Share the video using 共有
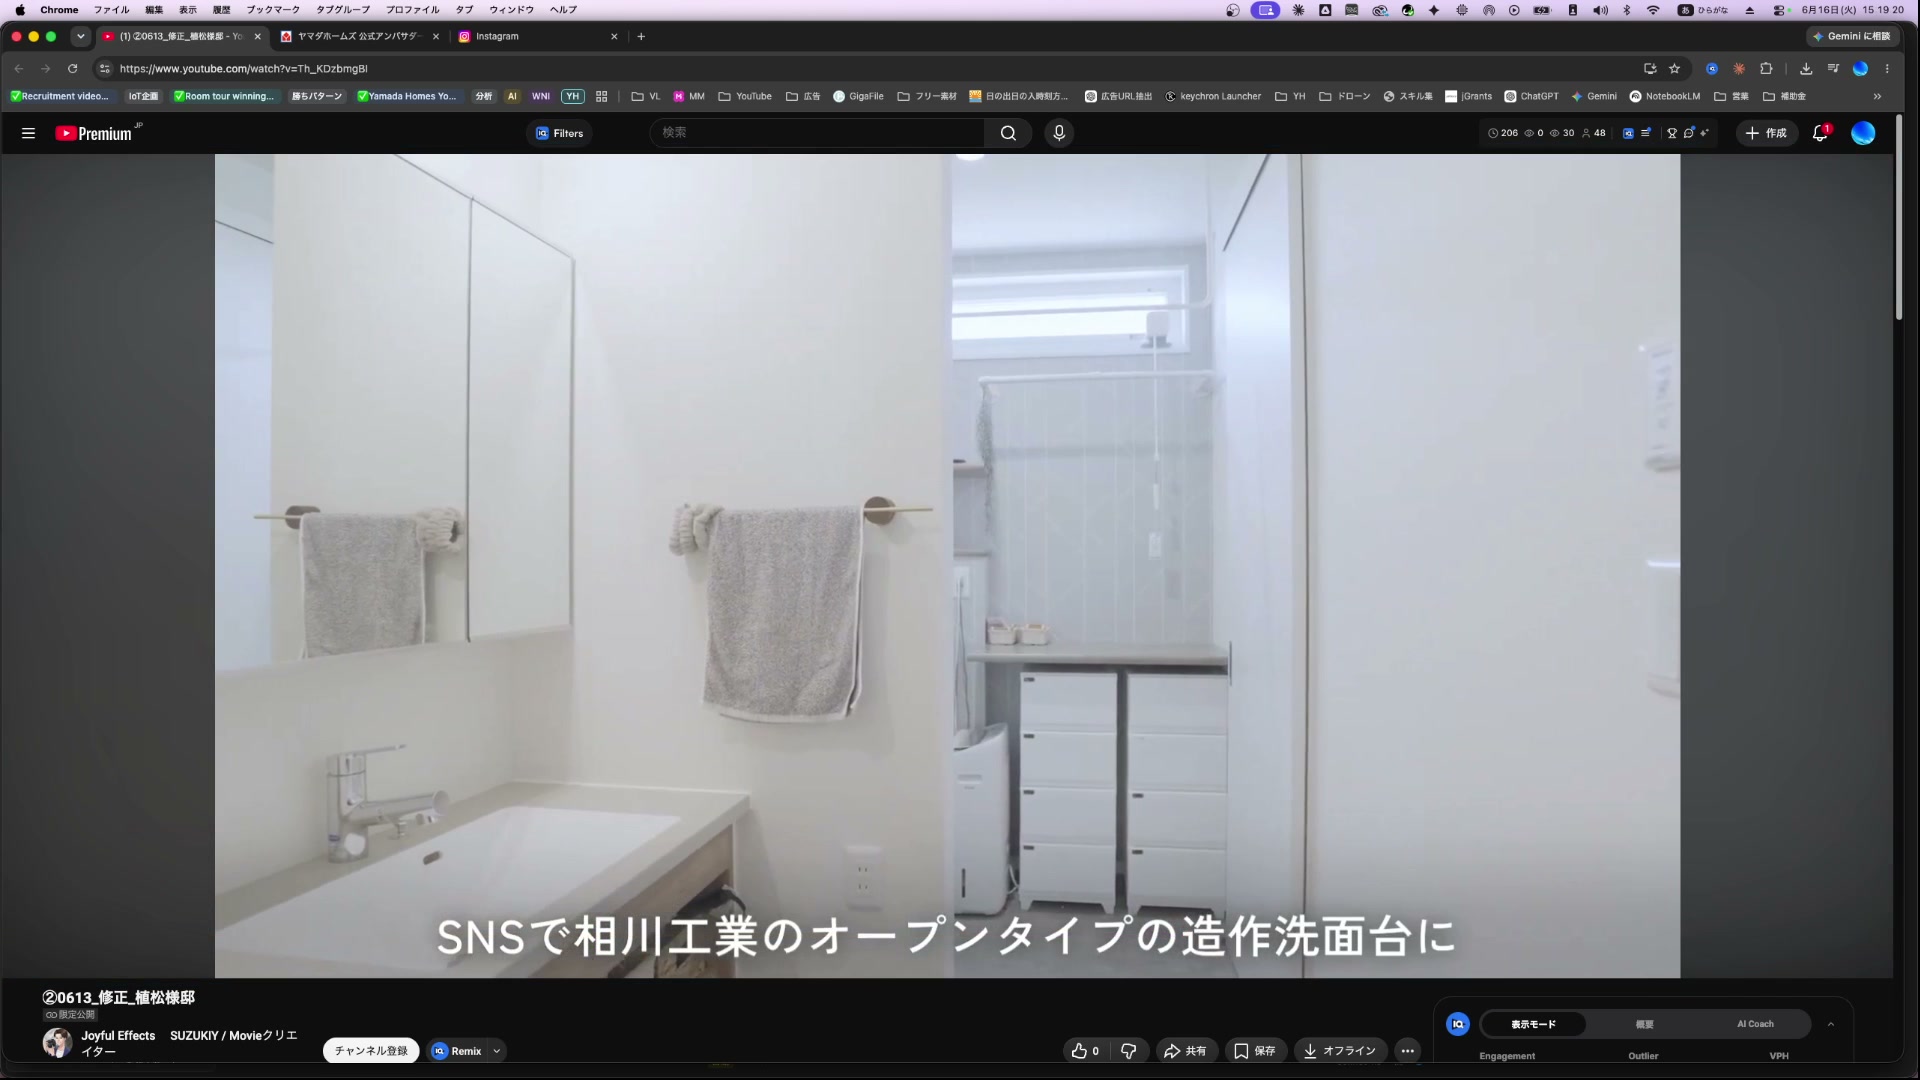Image resolution: width=1920 pixels, height=1080 pixels. pos(1187,1051)
